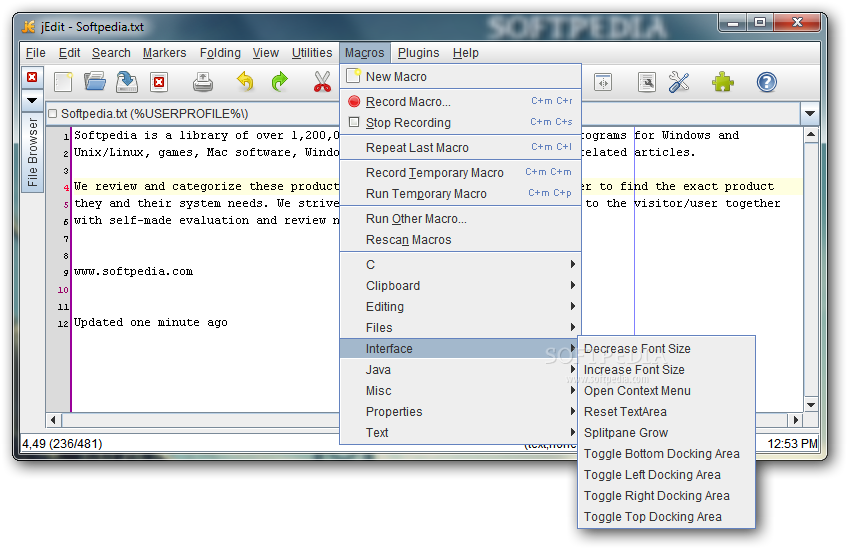Open the Markers menu

point(164,53)
